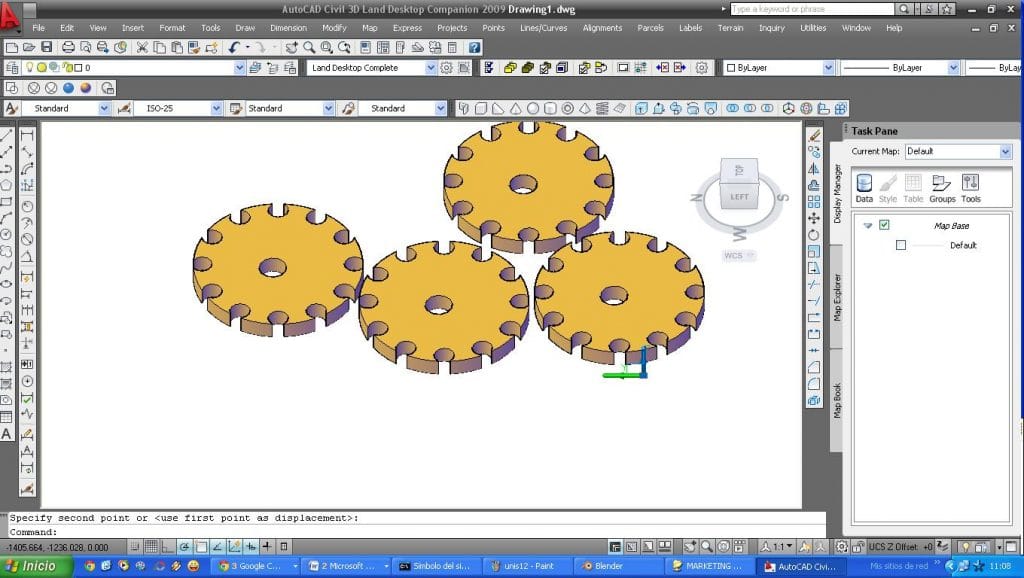Click the Undo toolbar icon

pos(233,47)
